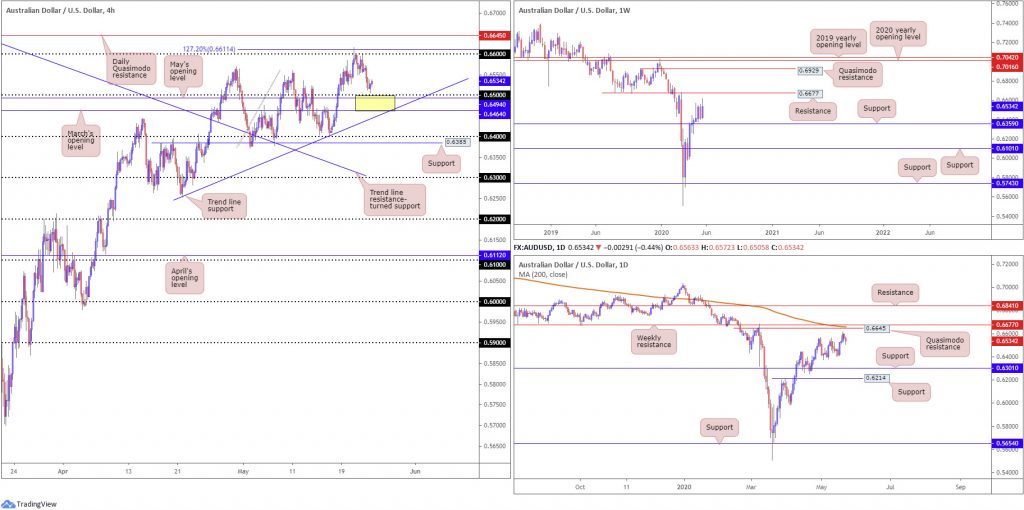Screen dimensions: 1024x510
Task: Click the TradingView logo
Action: pyautogui.click(x=29, y=503)
